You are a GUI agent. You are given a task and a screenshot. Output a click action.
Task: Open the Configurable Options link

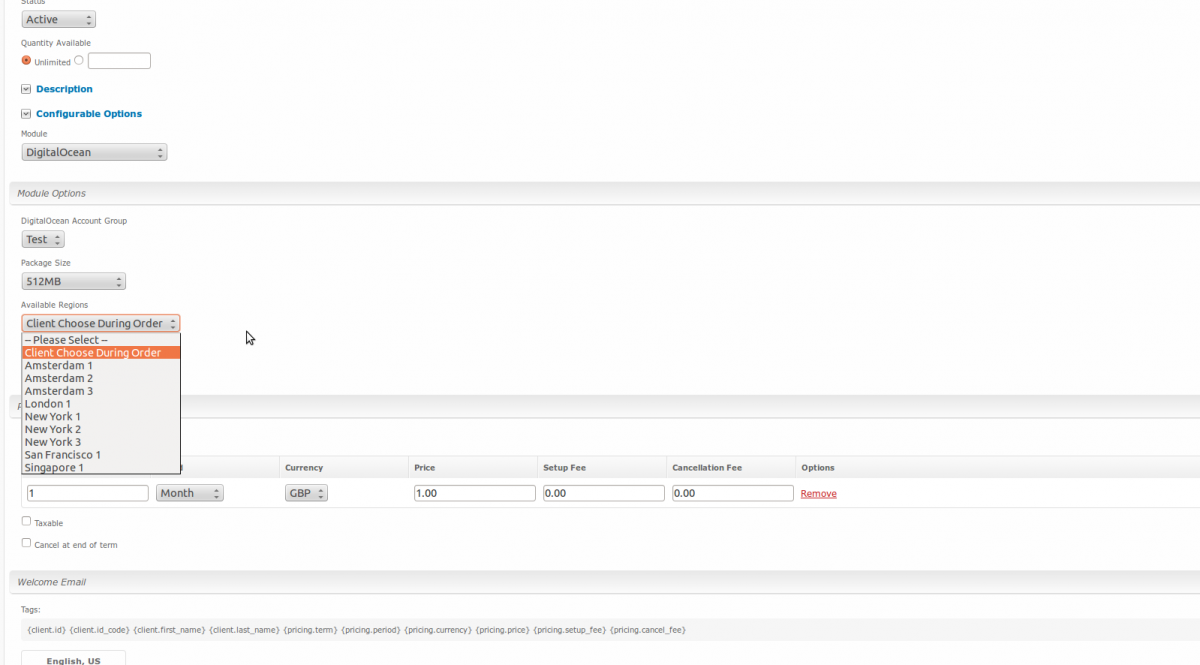(89, 114)
